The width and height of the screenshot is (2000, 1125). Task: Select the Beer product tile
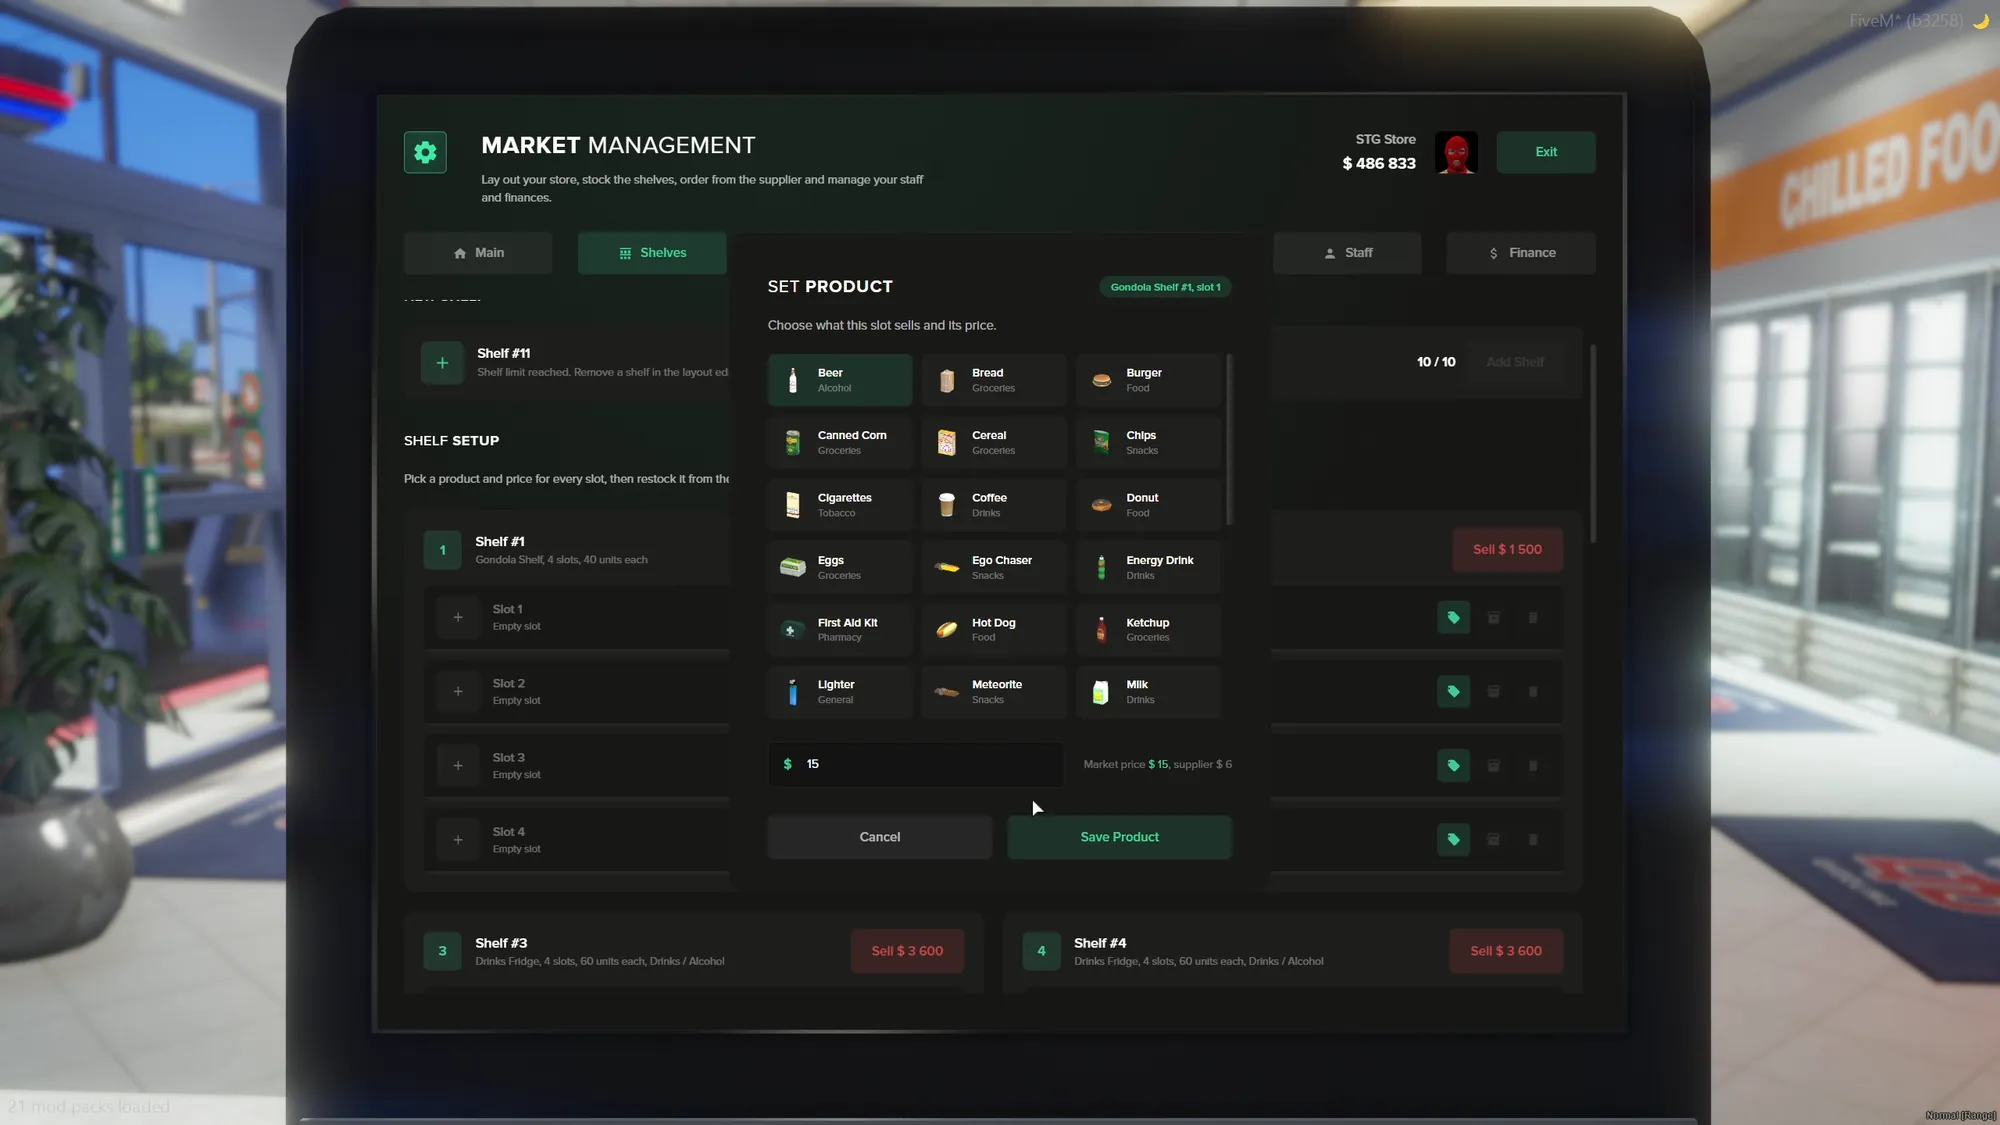[x=840, y=380]
